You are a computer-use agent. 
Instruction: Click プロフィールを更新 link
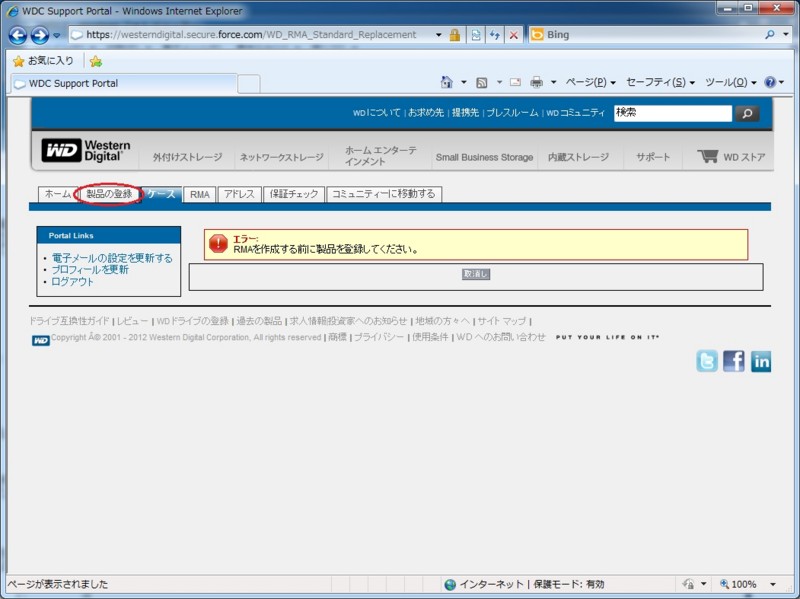[90, 269]
